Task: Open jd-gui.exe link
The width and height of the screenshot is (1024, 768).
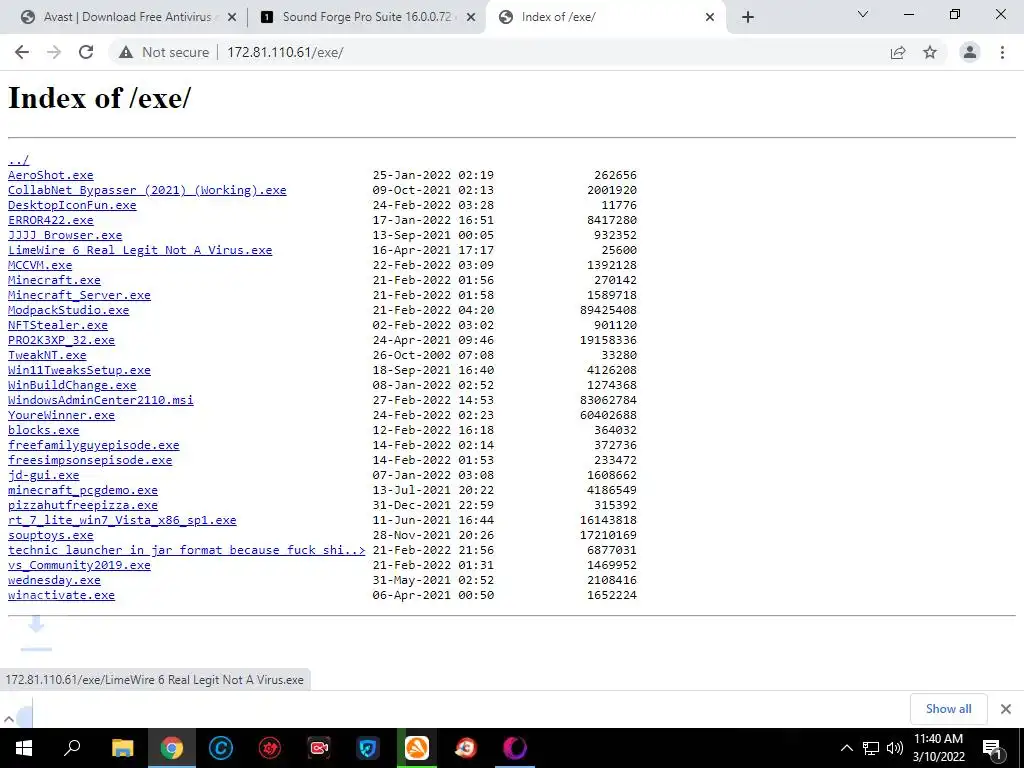Action: click(44, 475)
